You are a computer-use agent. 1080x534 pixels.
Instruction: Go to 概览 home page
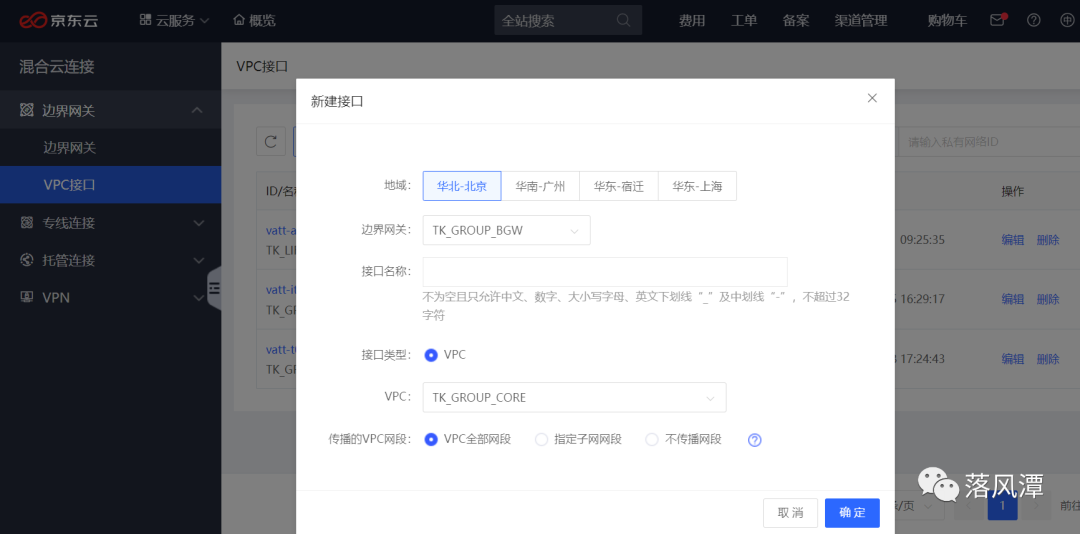(255, 21)
